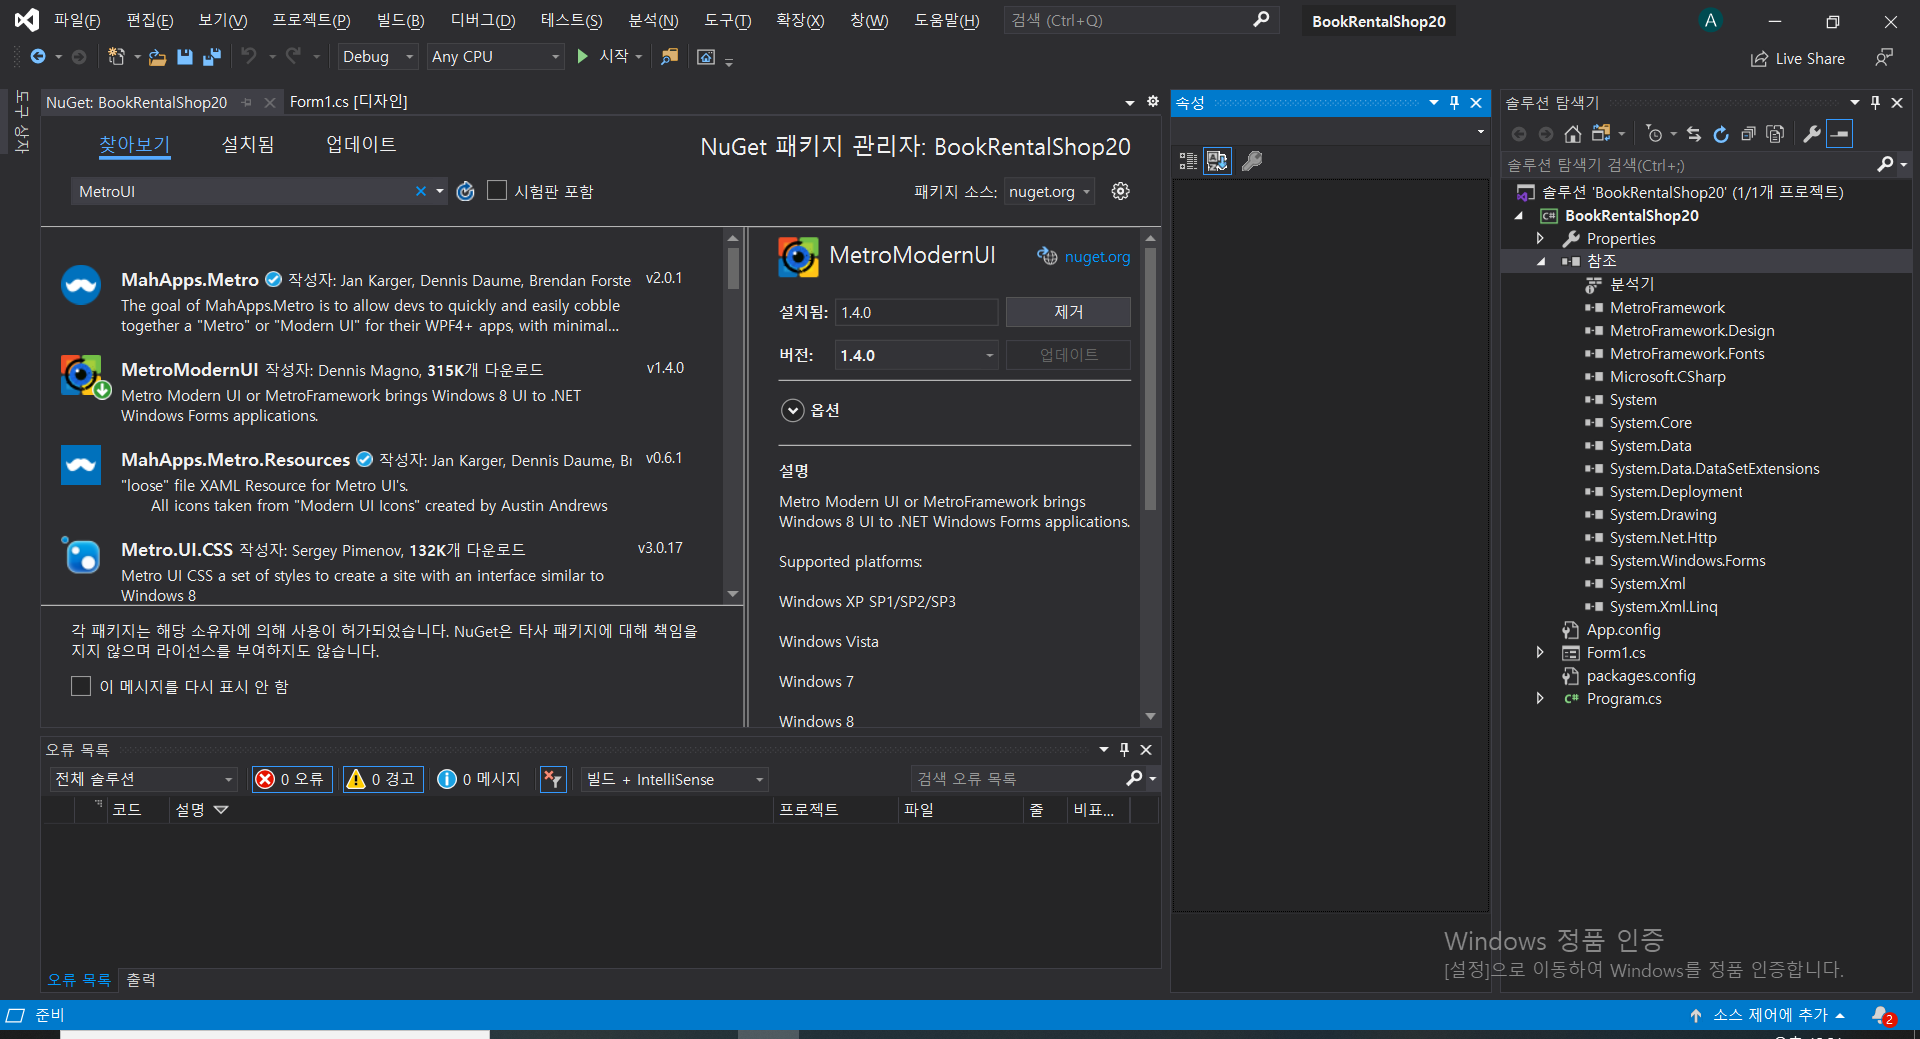Open NuGet package source settings gear

tap(1120, 191)
